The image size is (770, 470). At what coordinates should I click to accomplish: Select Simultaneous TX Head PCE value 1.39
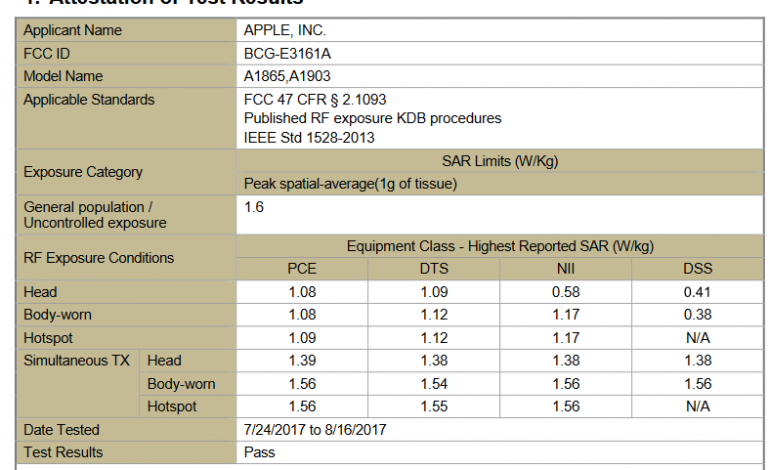301,361
